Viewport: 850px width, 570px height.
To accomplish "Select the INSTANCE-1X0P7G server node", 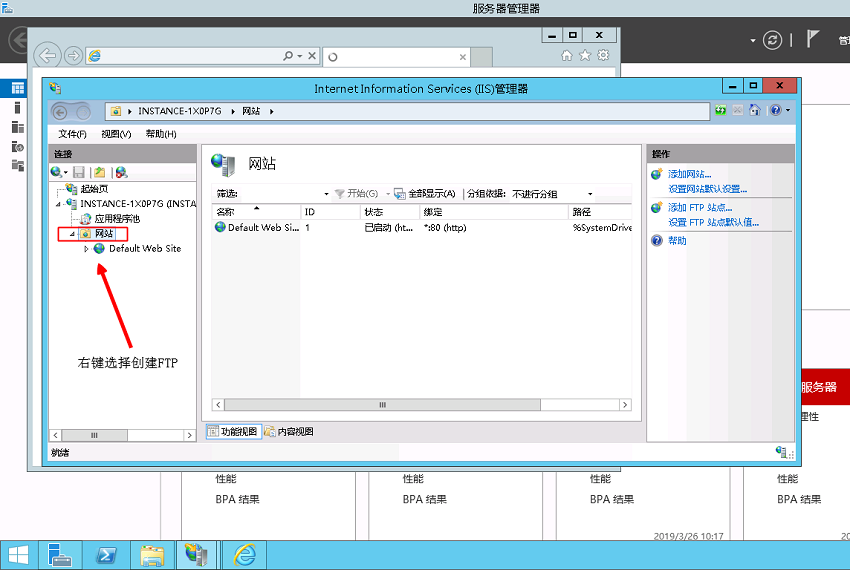I will point(138,203).
